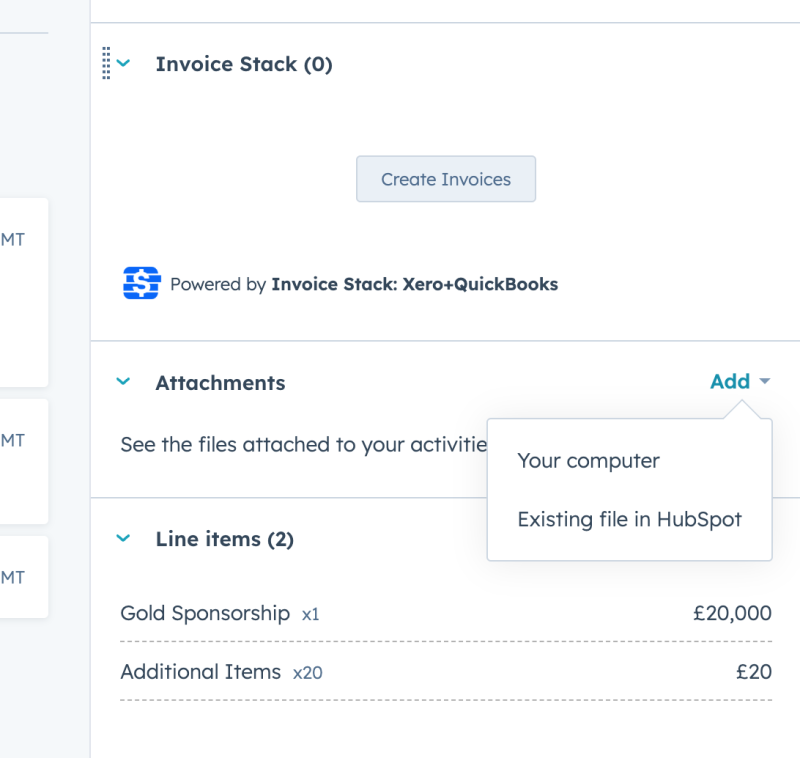Open the Invoice Stack: Xero+QuickBooks link
Viewport: 800px width, 758px height.
[414, 284]
